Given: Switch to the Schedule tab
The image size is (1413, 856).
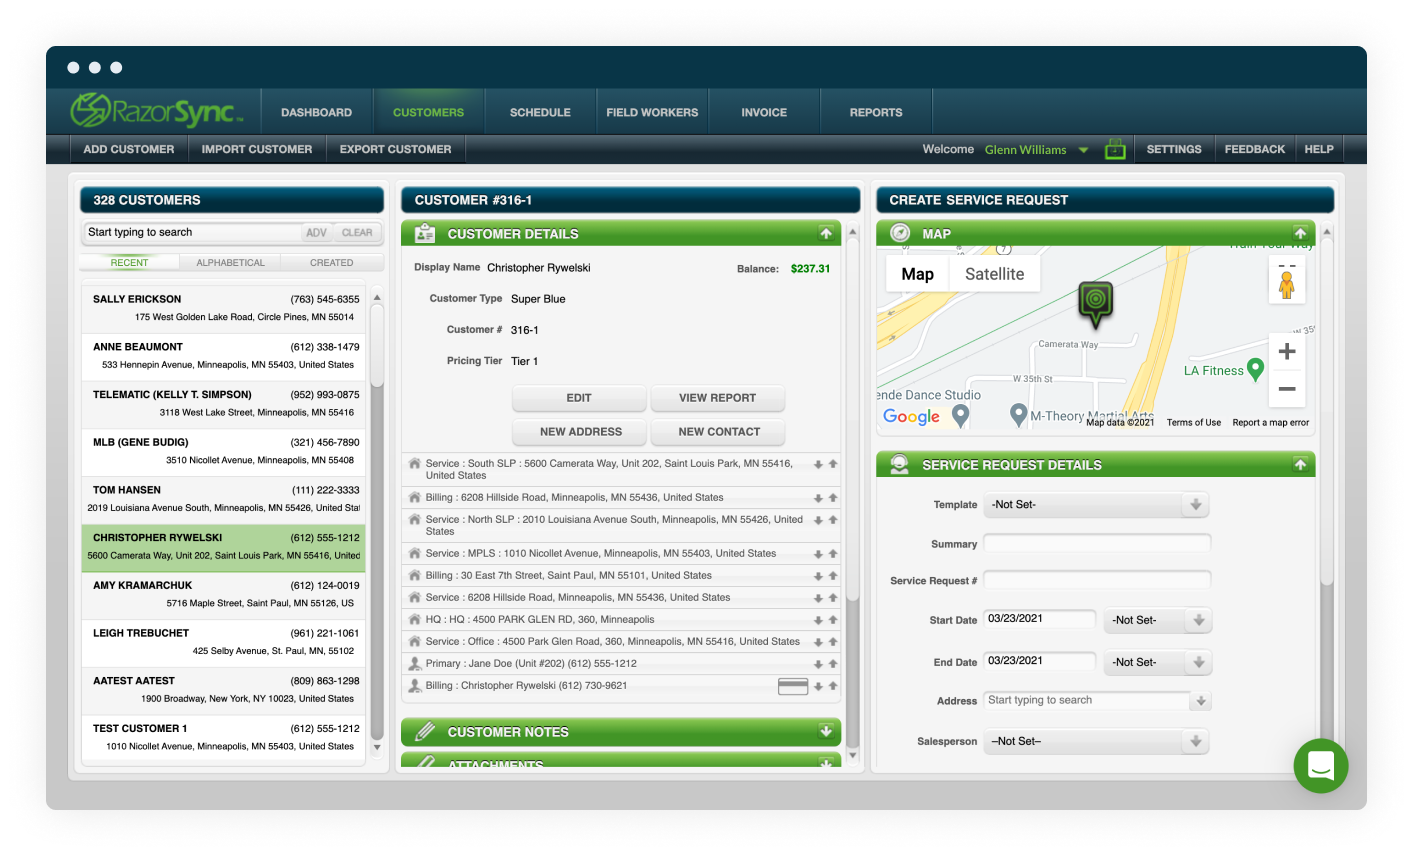Looking at the screenshot, I should [540, 111].
